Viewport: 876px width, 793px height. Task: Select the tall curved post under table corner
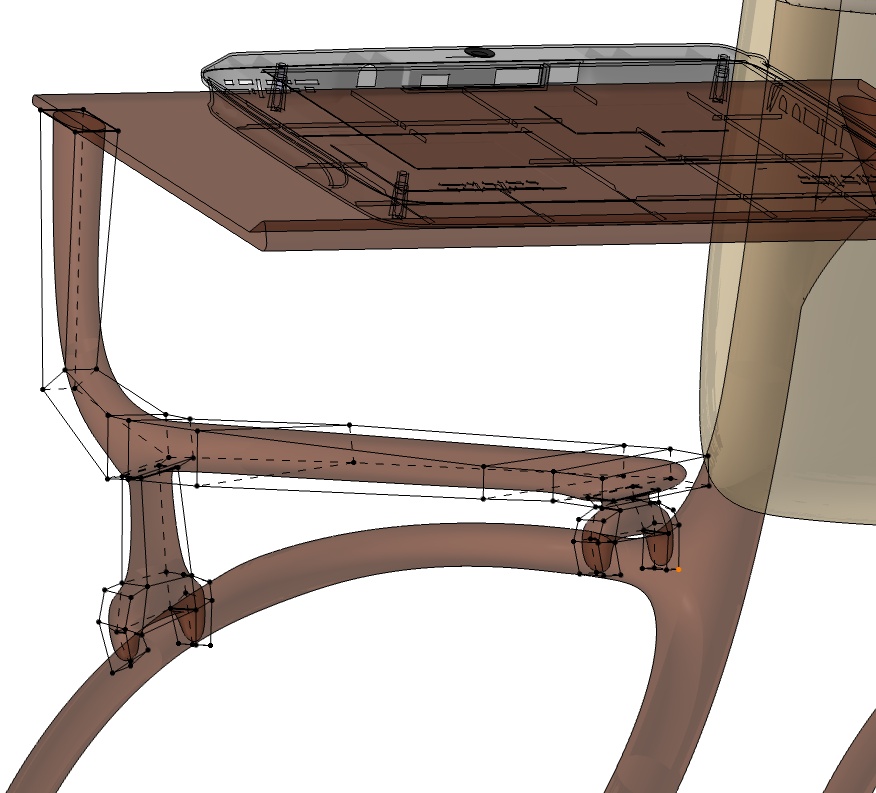(x=78, y=251)
